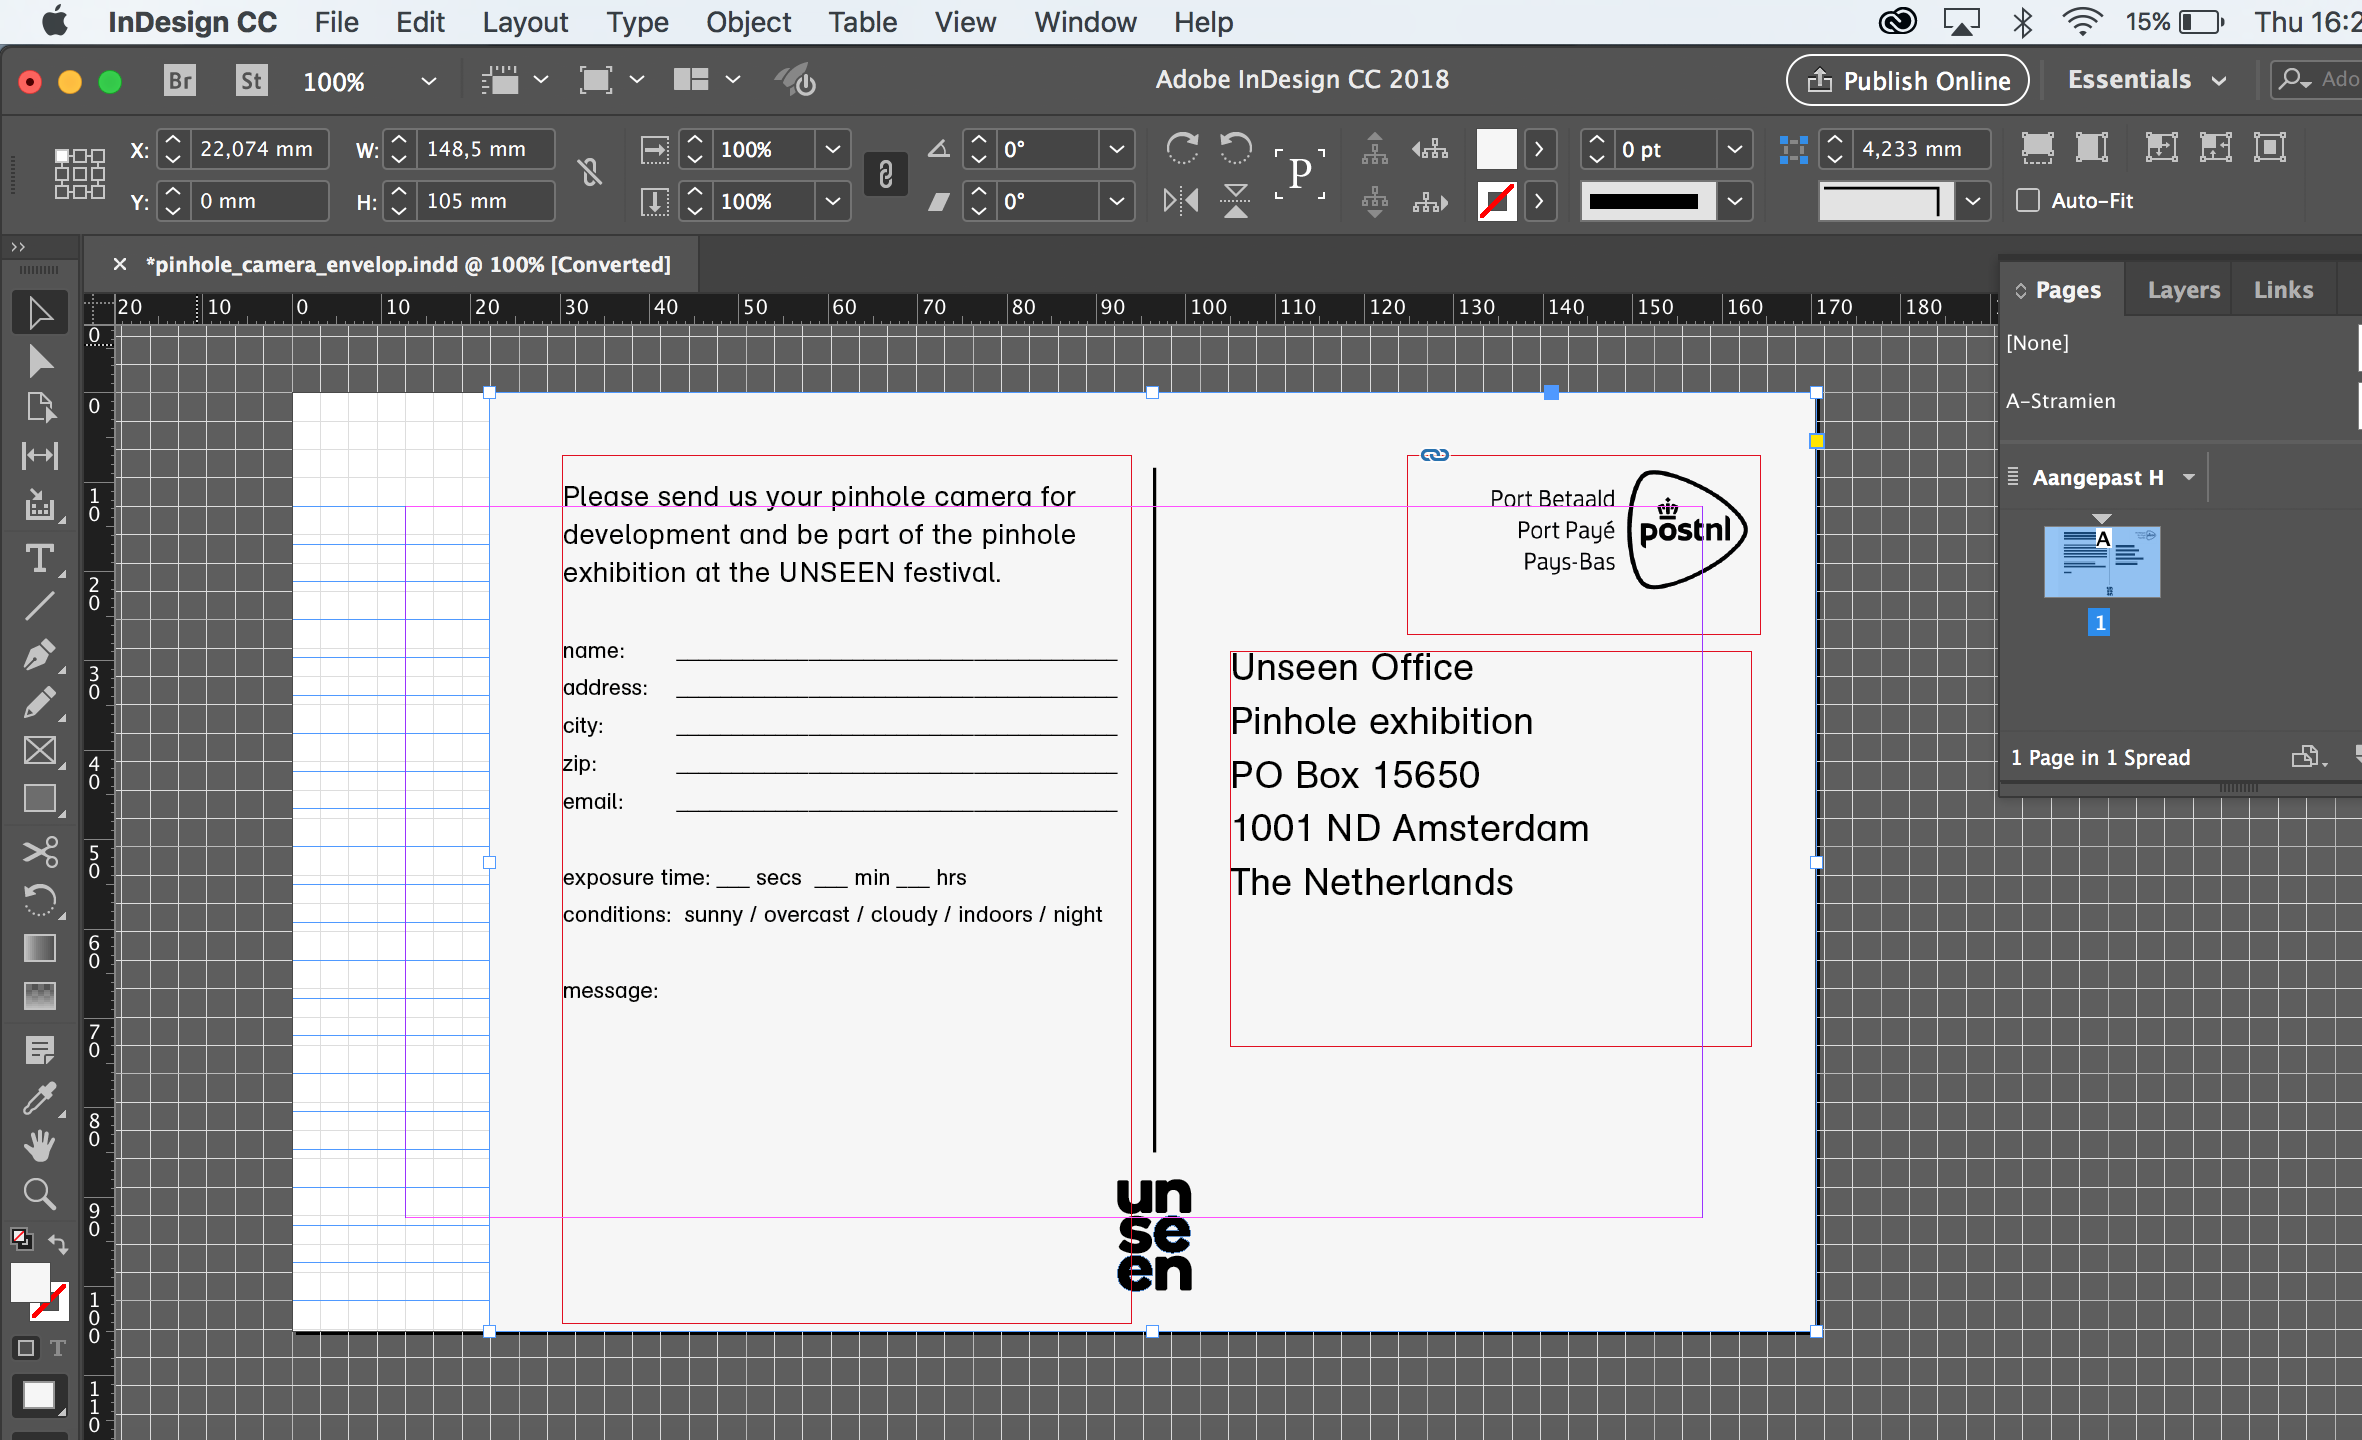Activate the Hand tool
The width and height of the screenshot is (2362, 1440).
click(39, 1146)
